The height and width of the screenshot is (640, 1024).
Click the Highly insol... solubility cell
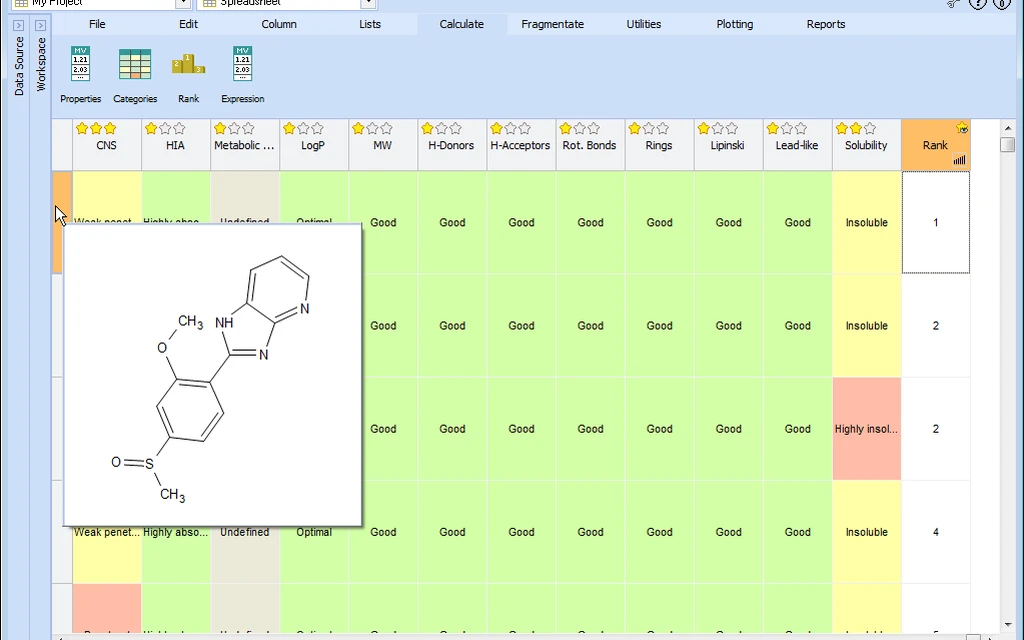click(867, 429)
